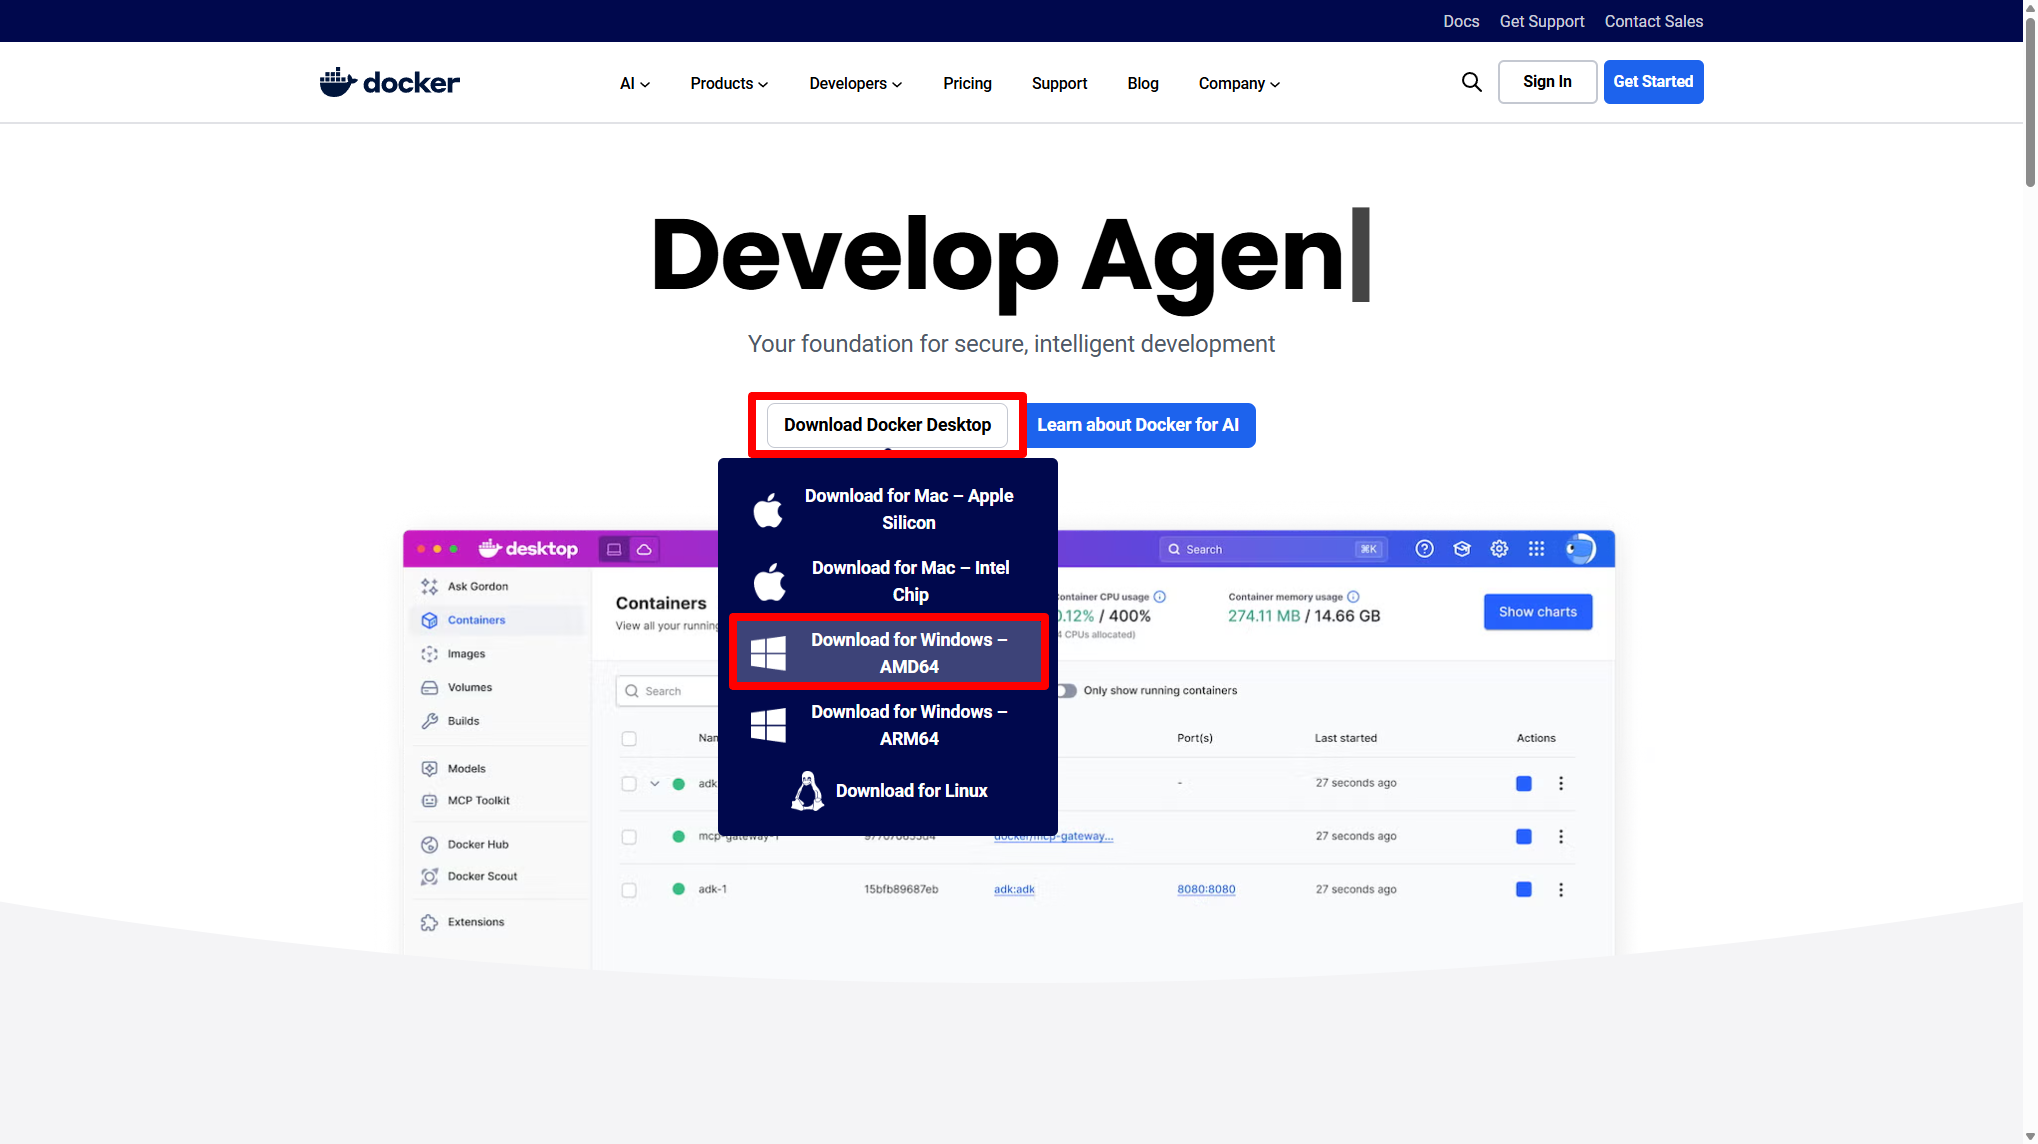Click the Linux penguin download icon
Image resolution: width=2038 pixels, height=1144 pixels.
tap(807, 791)
